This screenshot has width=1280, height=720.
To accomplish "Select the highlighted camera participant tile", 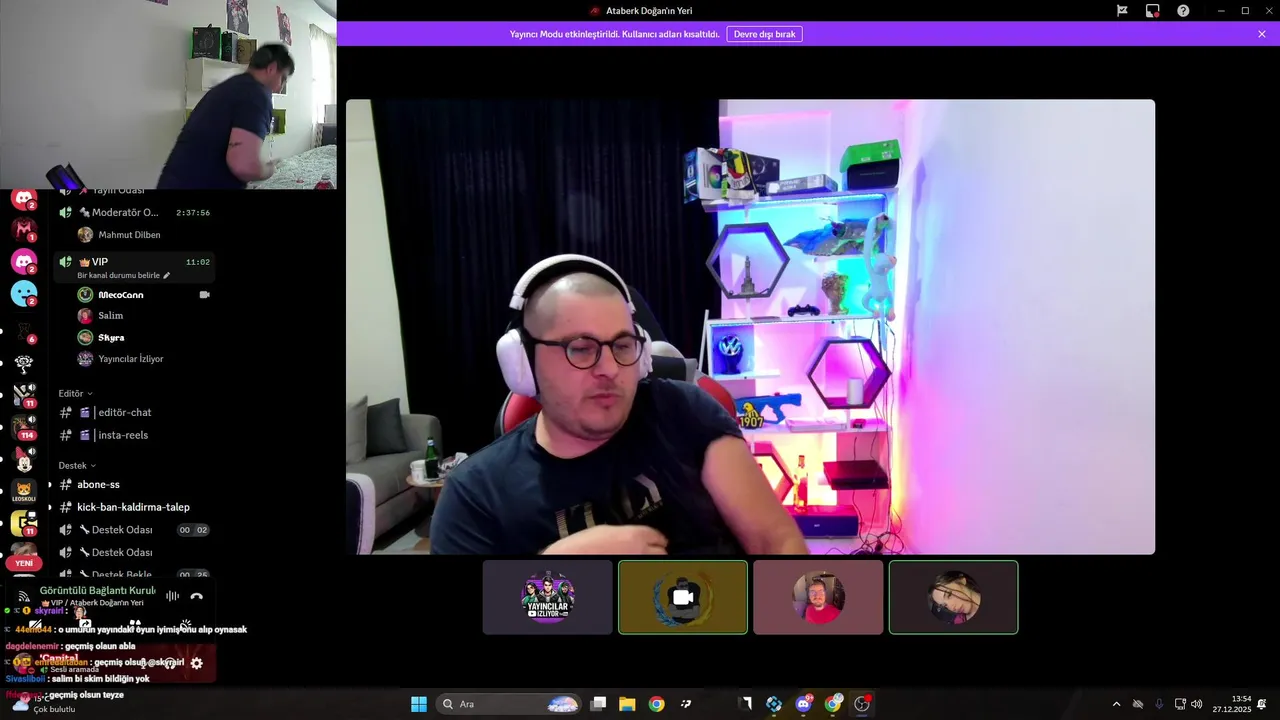I will click(683, 597).
